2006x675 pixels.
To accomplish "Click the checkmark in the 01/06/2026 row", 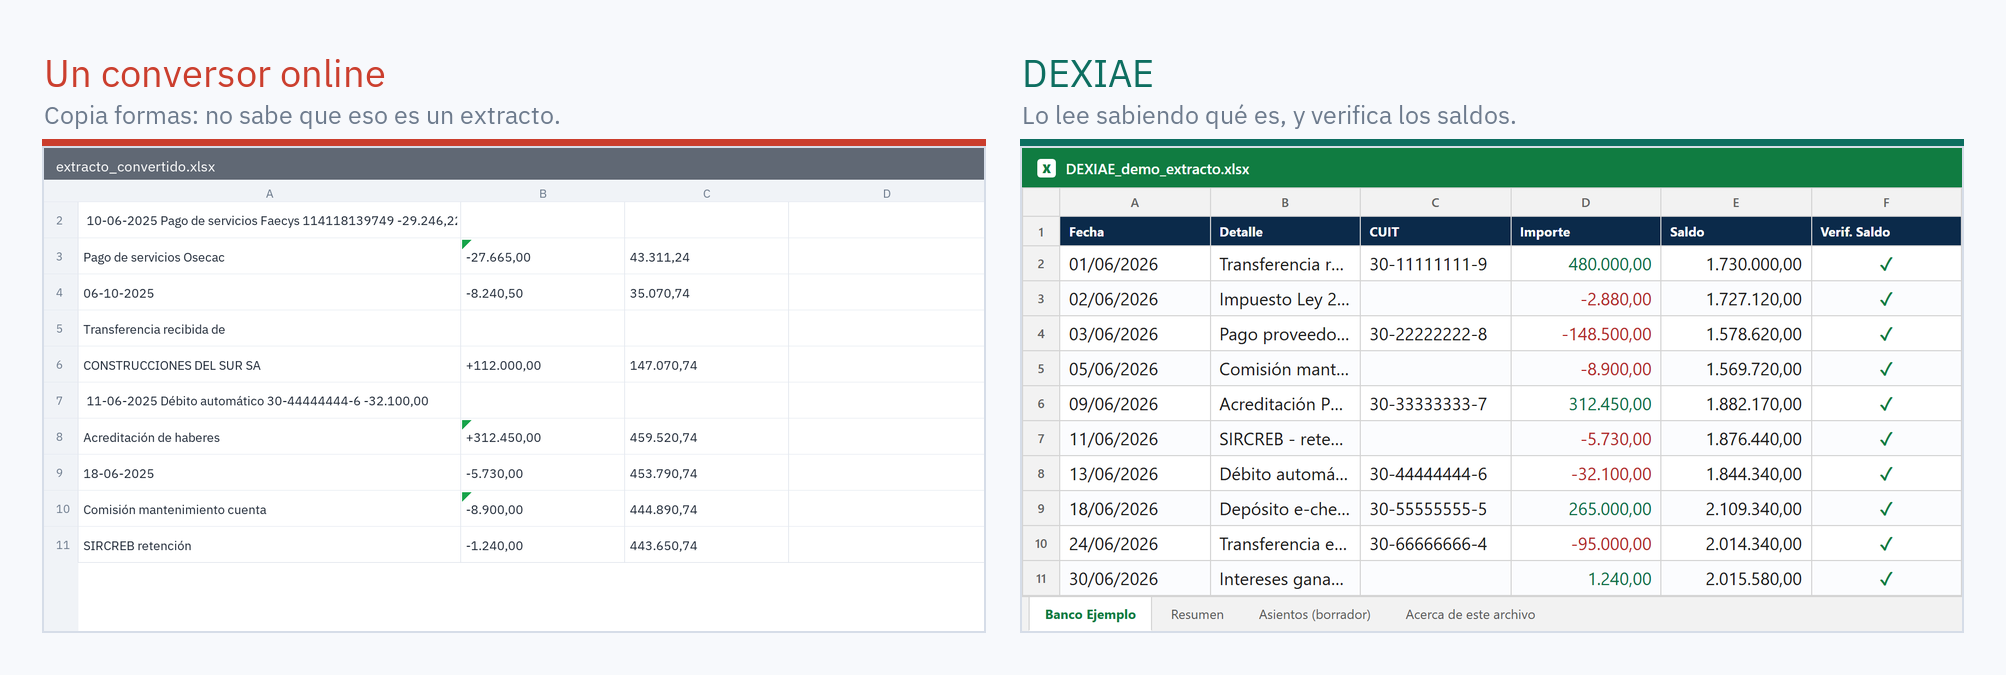I will pyautogui.click(x=1886, y=264).
